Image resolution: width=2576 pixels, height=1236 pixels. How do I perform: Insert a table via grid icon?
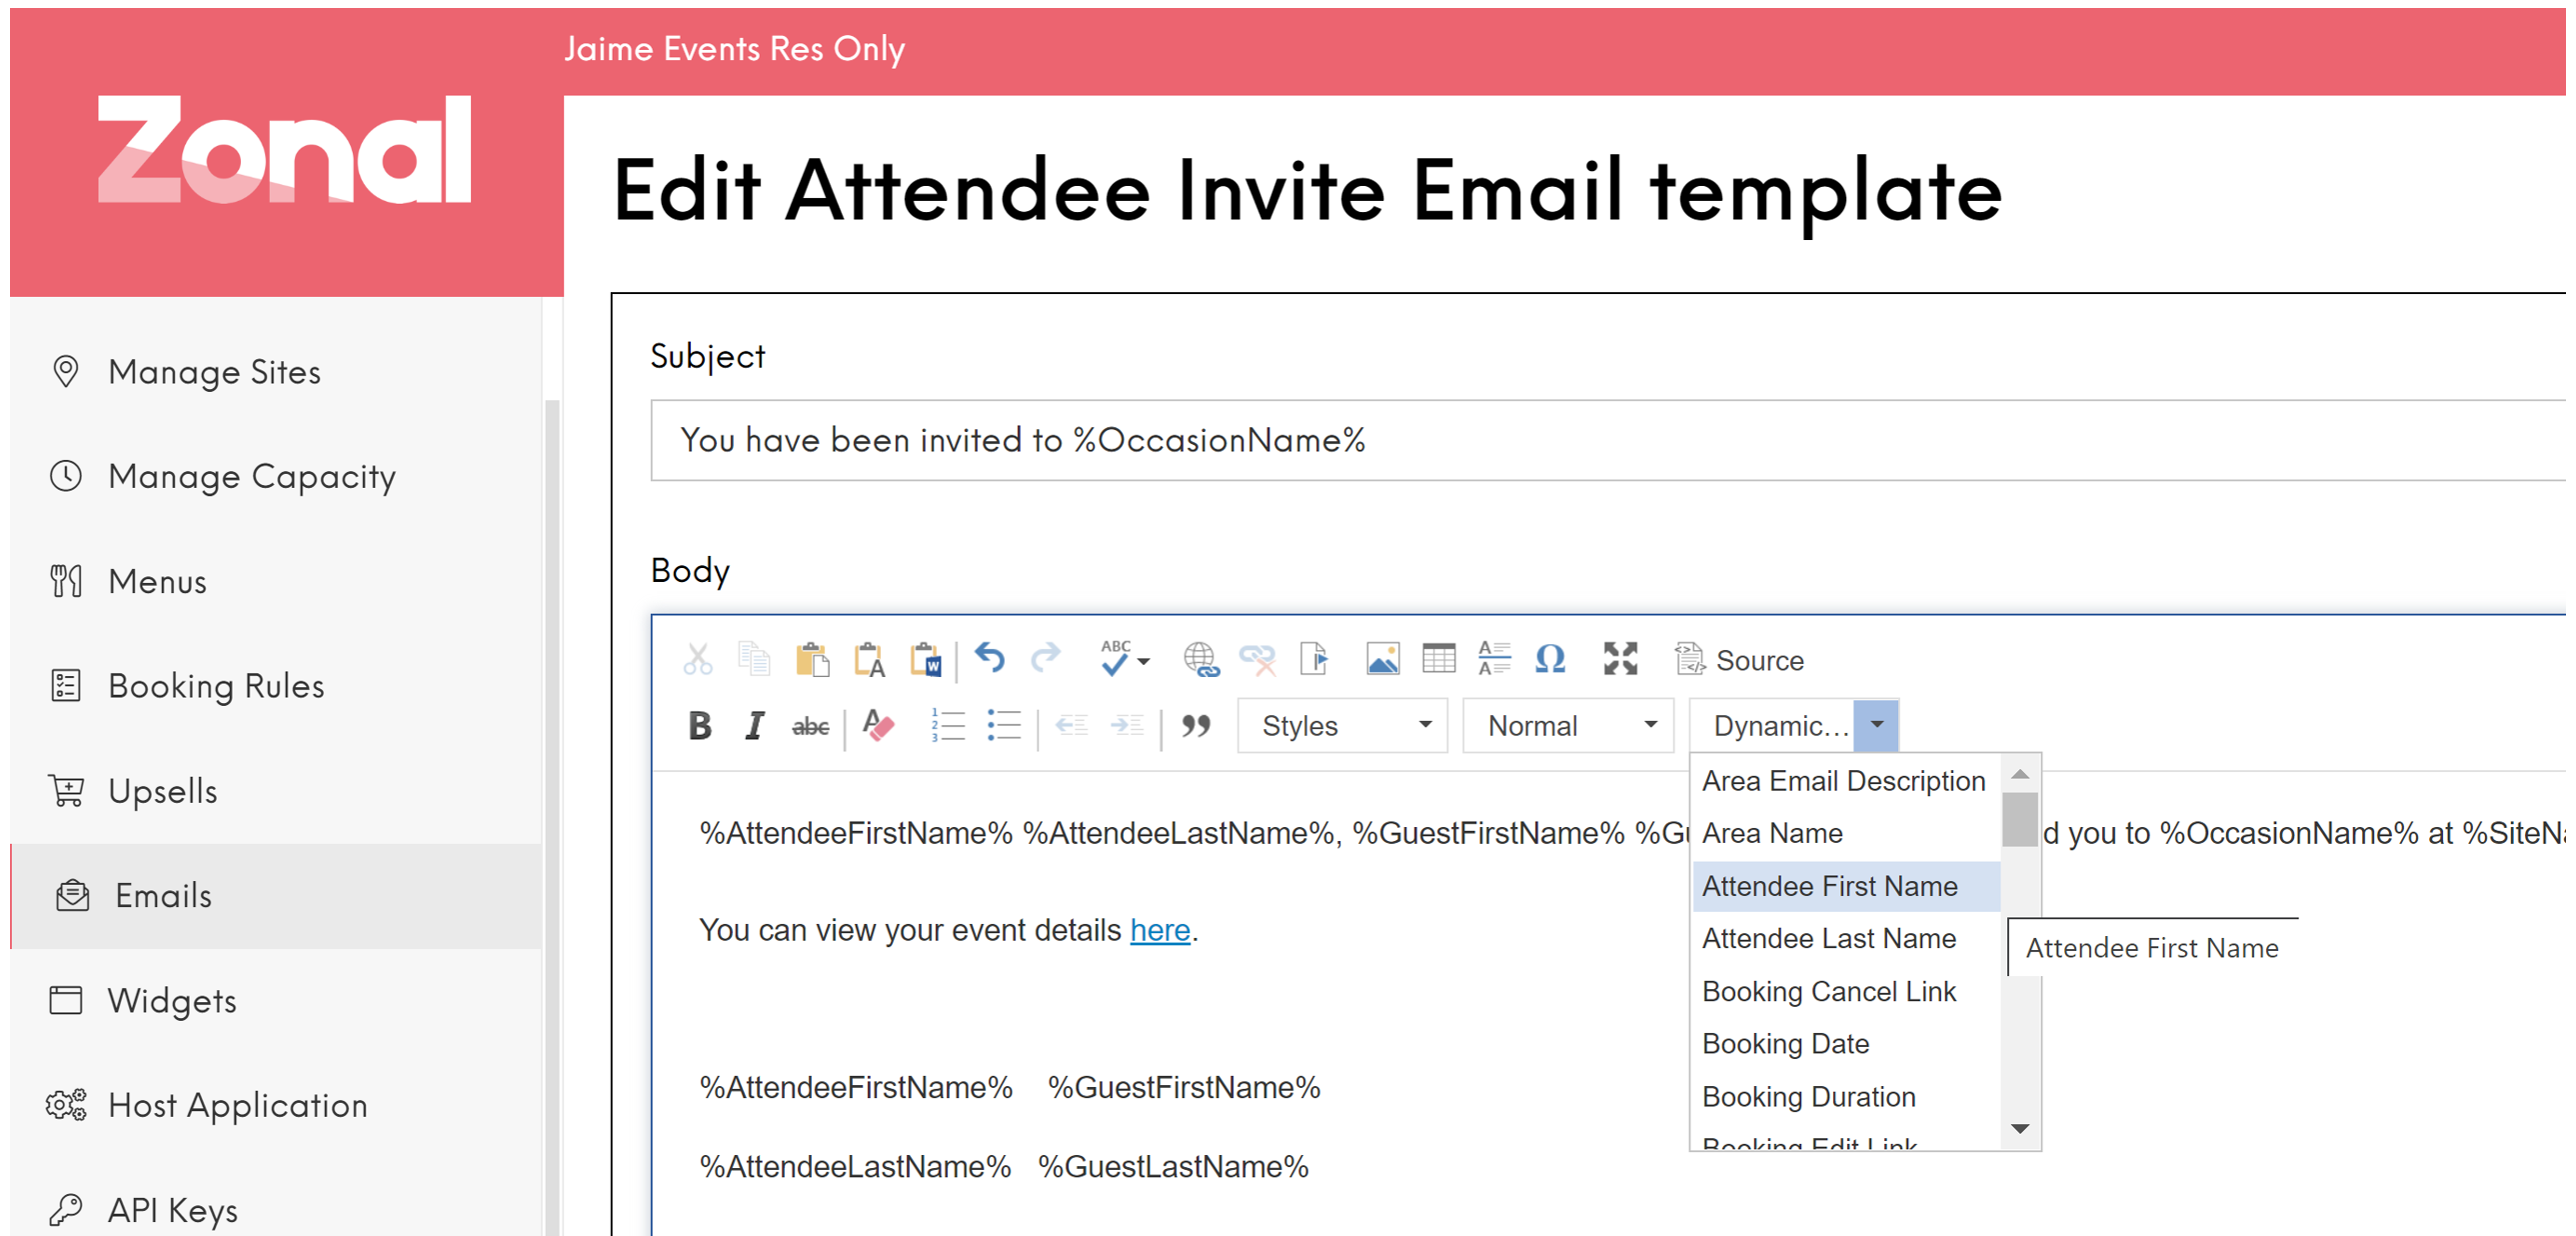tap(1439, 660)
